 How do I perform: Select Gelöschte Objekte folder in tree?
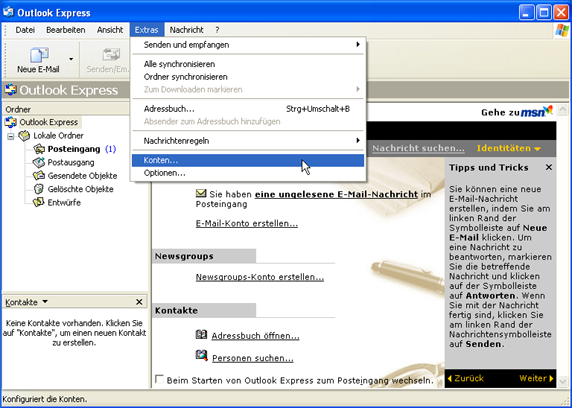pos(80,189)
